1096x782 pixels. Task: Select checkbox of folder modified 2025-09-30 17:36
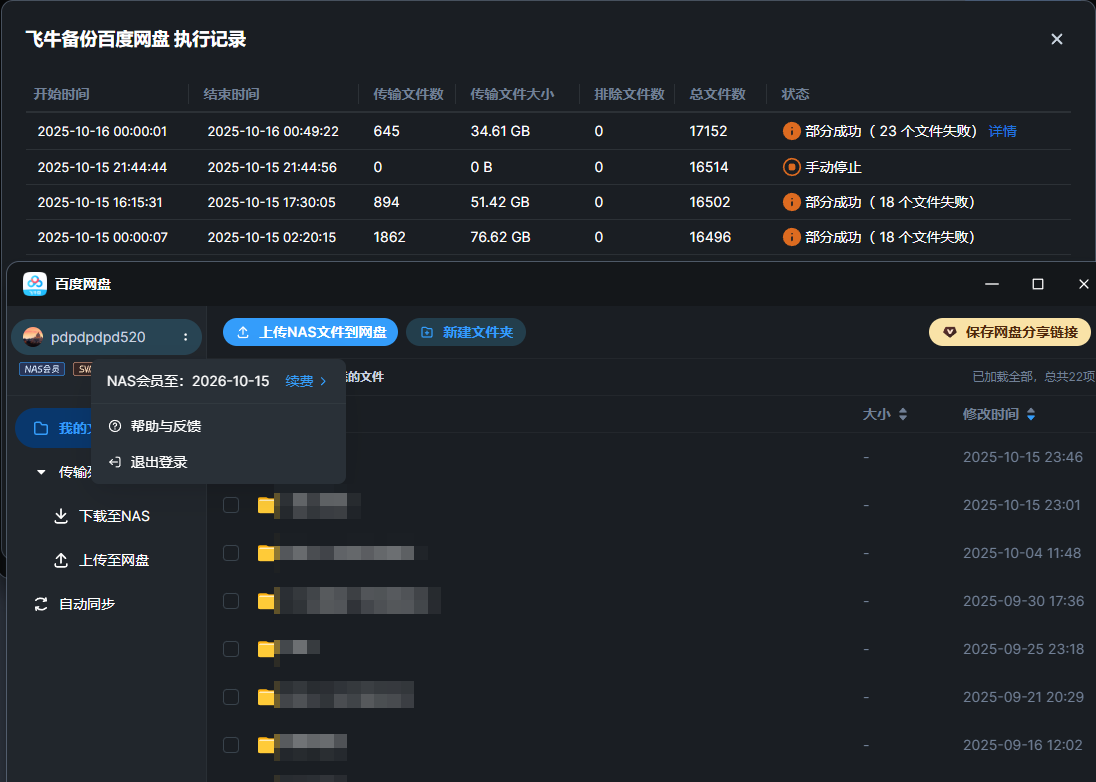(231, 601)
